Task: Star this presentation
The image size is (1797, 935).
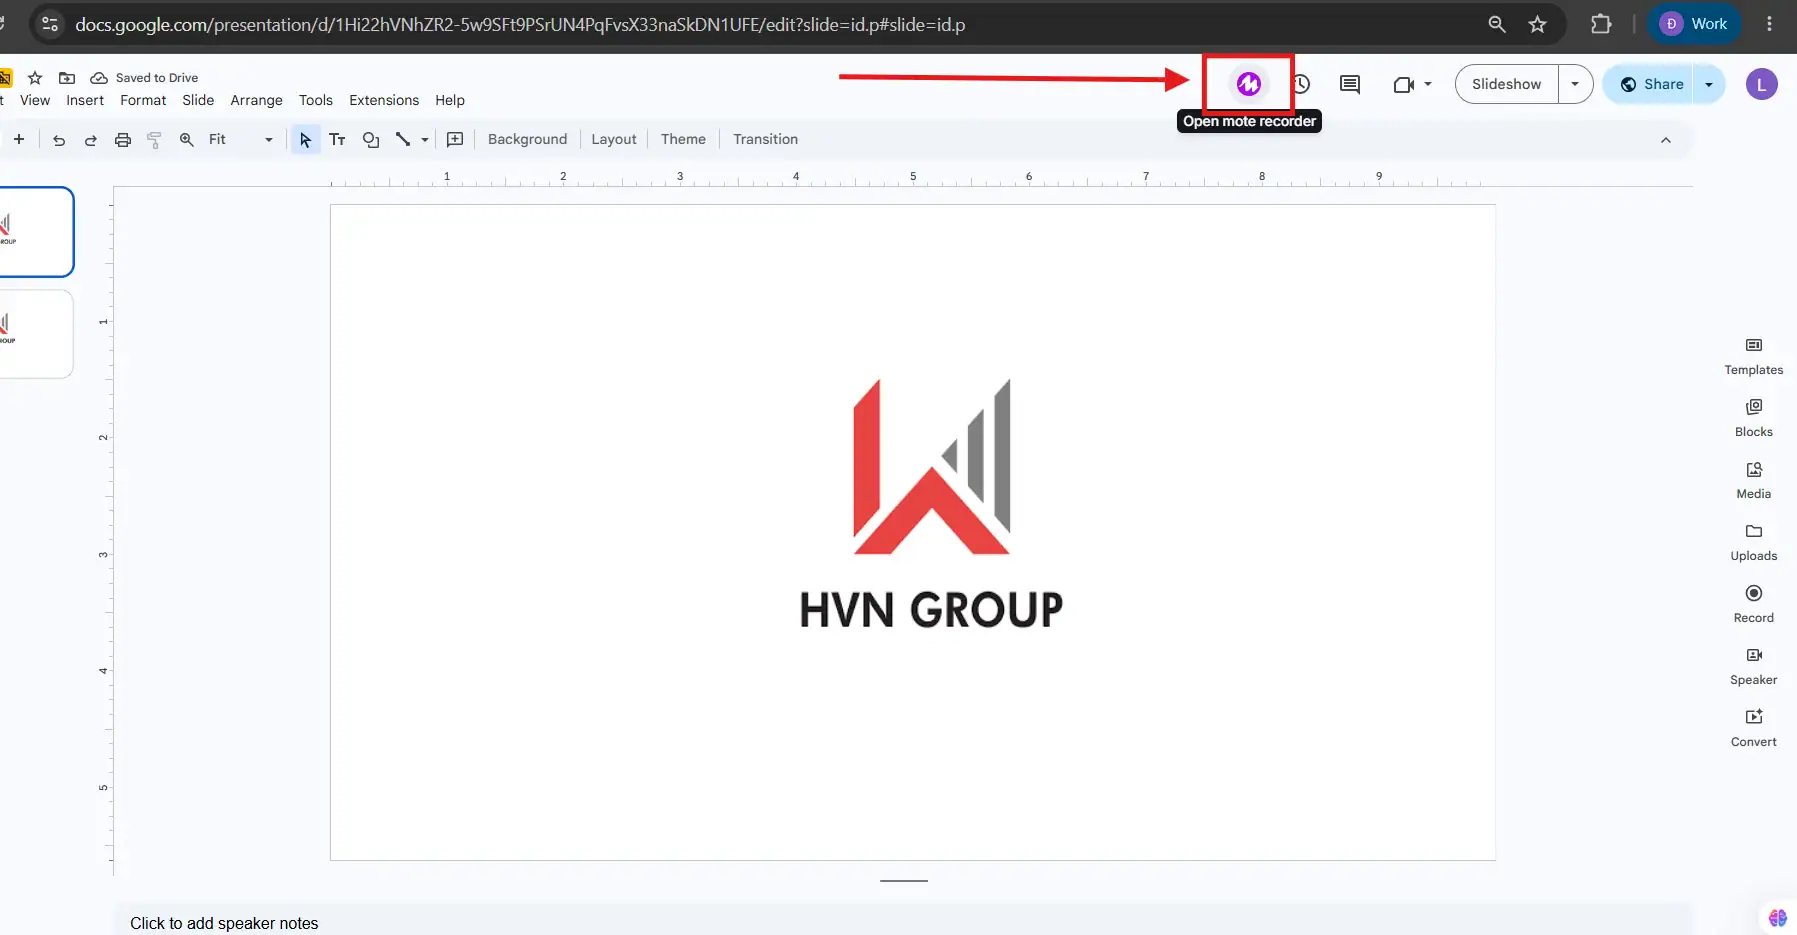Action: point(35,78)
